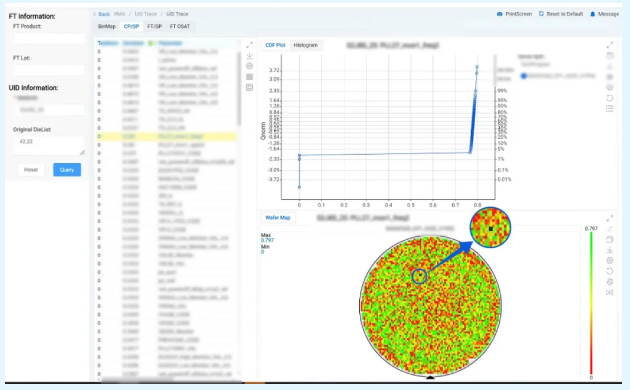Toggle the blue-dot legend series in CDF Plot
This screenshot has height=390, width=630.
tap(558, 76)
